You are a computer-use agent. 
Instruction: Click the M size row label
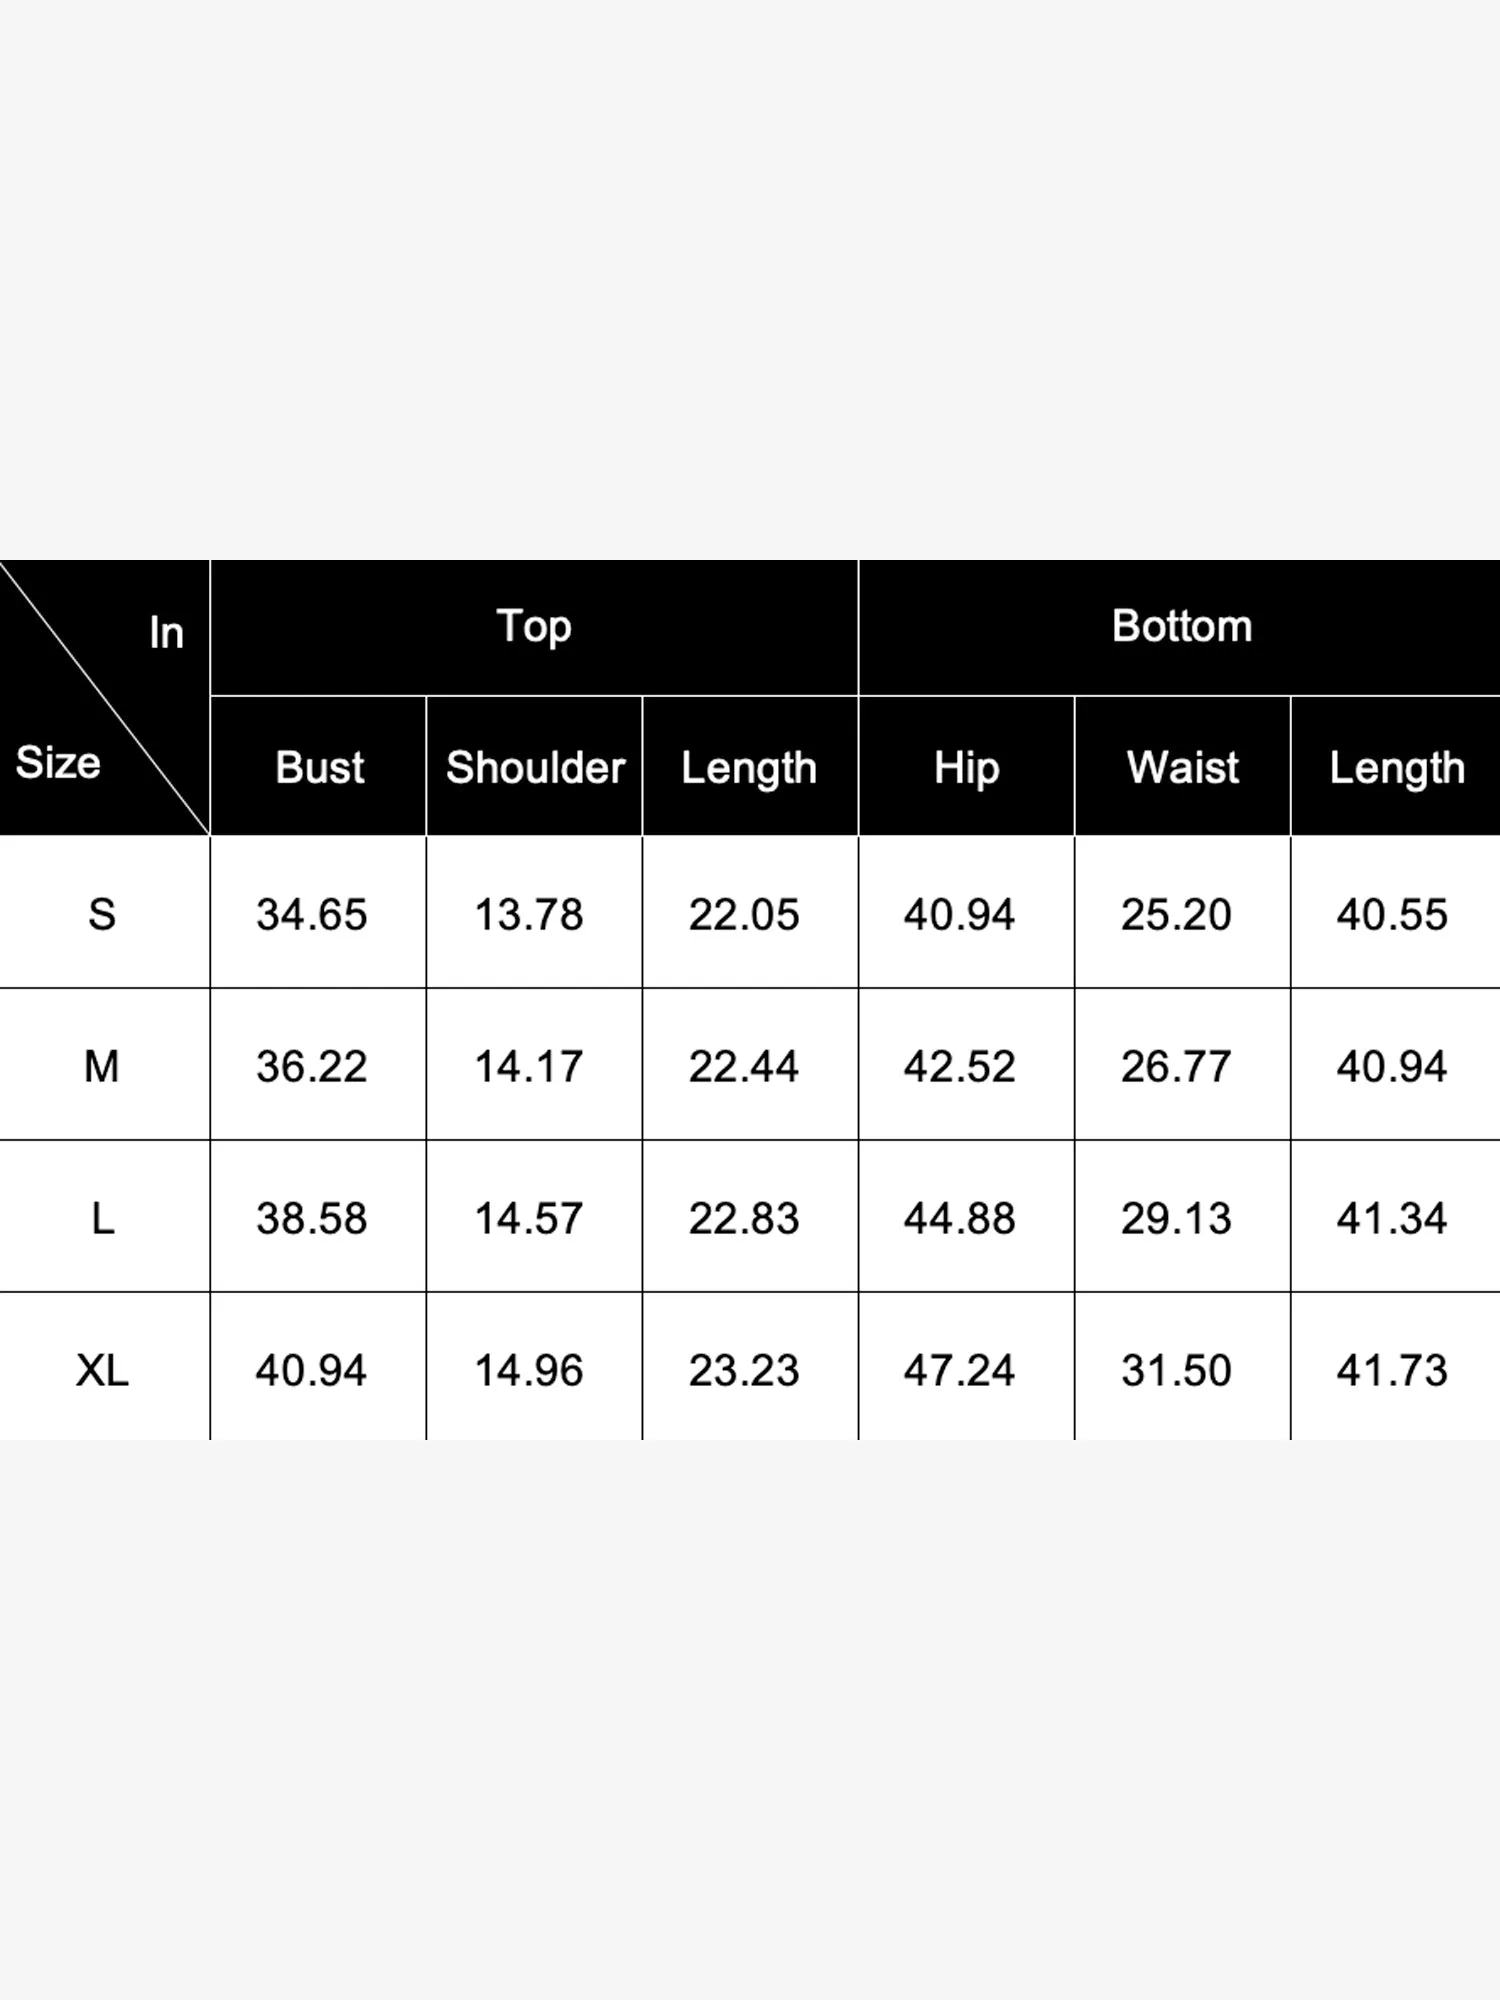point(102,1066)
